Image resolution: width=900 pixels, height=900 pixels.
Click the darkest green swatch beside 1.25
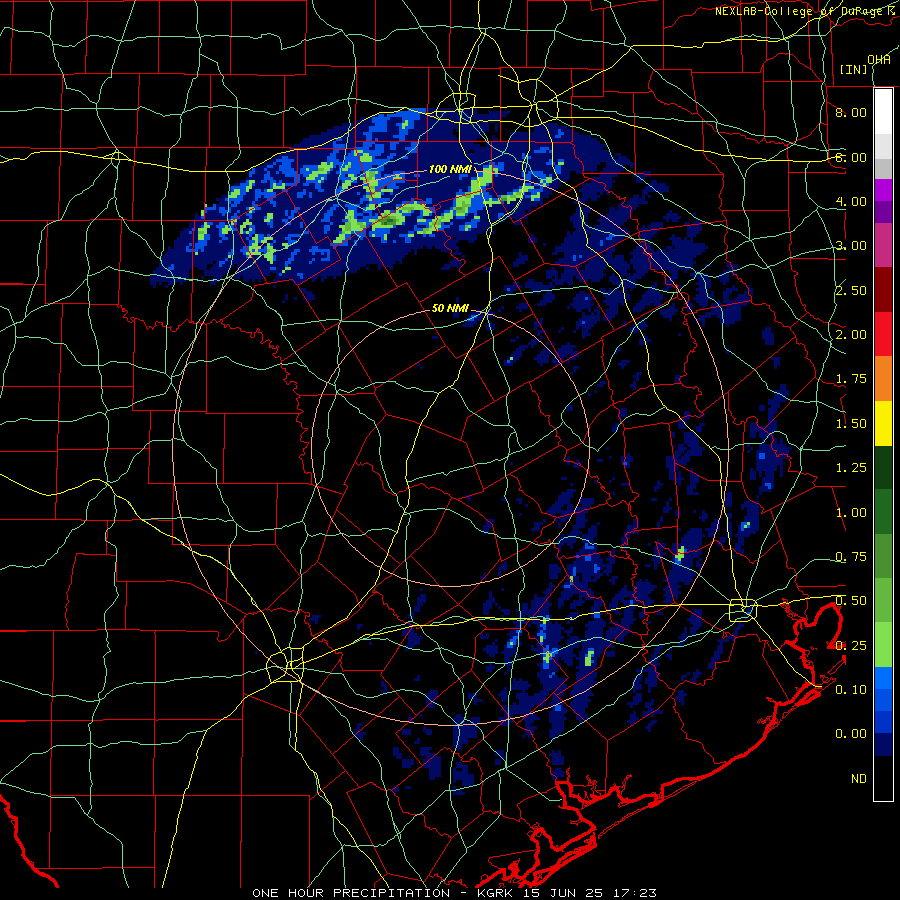(883, 467)
